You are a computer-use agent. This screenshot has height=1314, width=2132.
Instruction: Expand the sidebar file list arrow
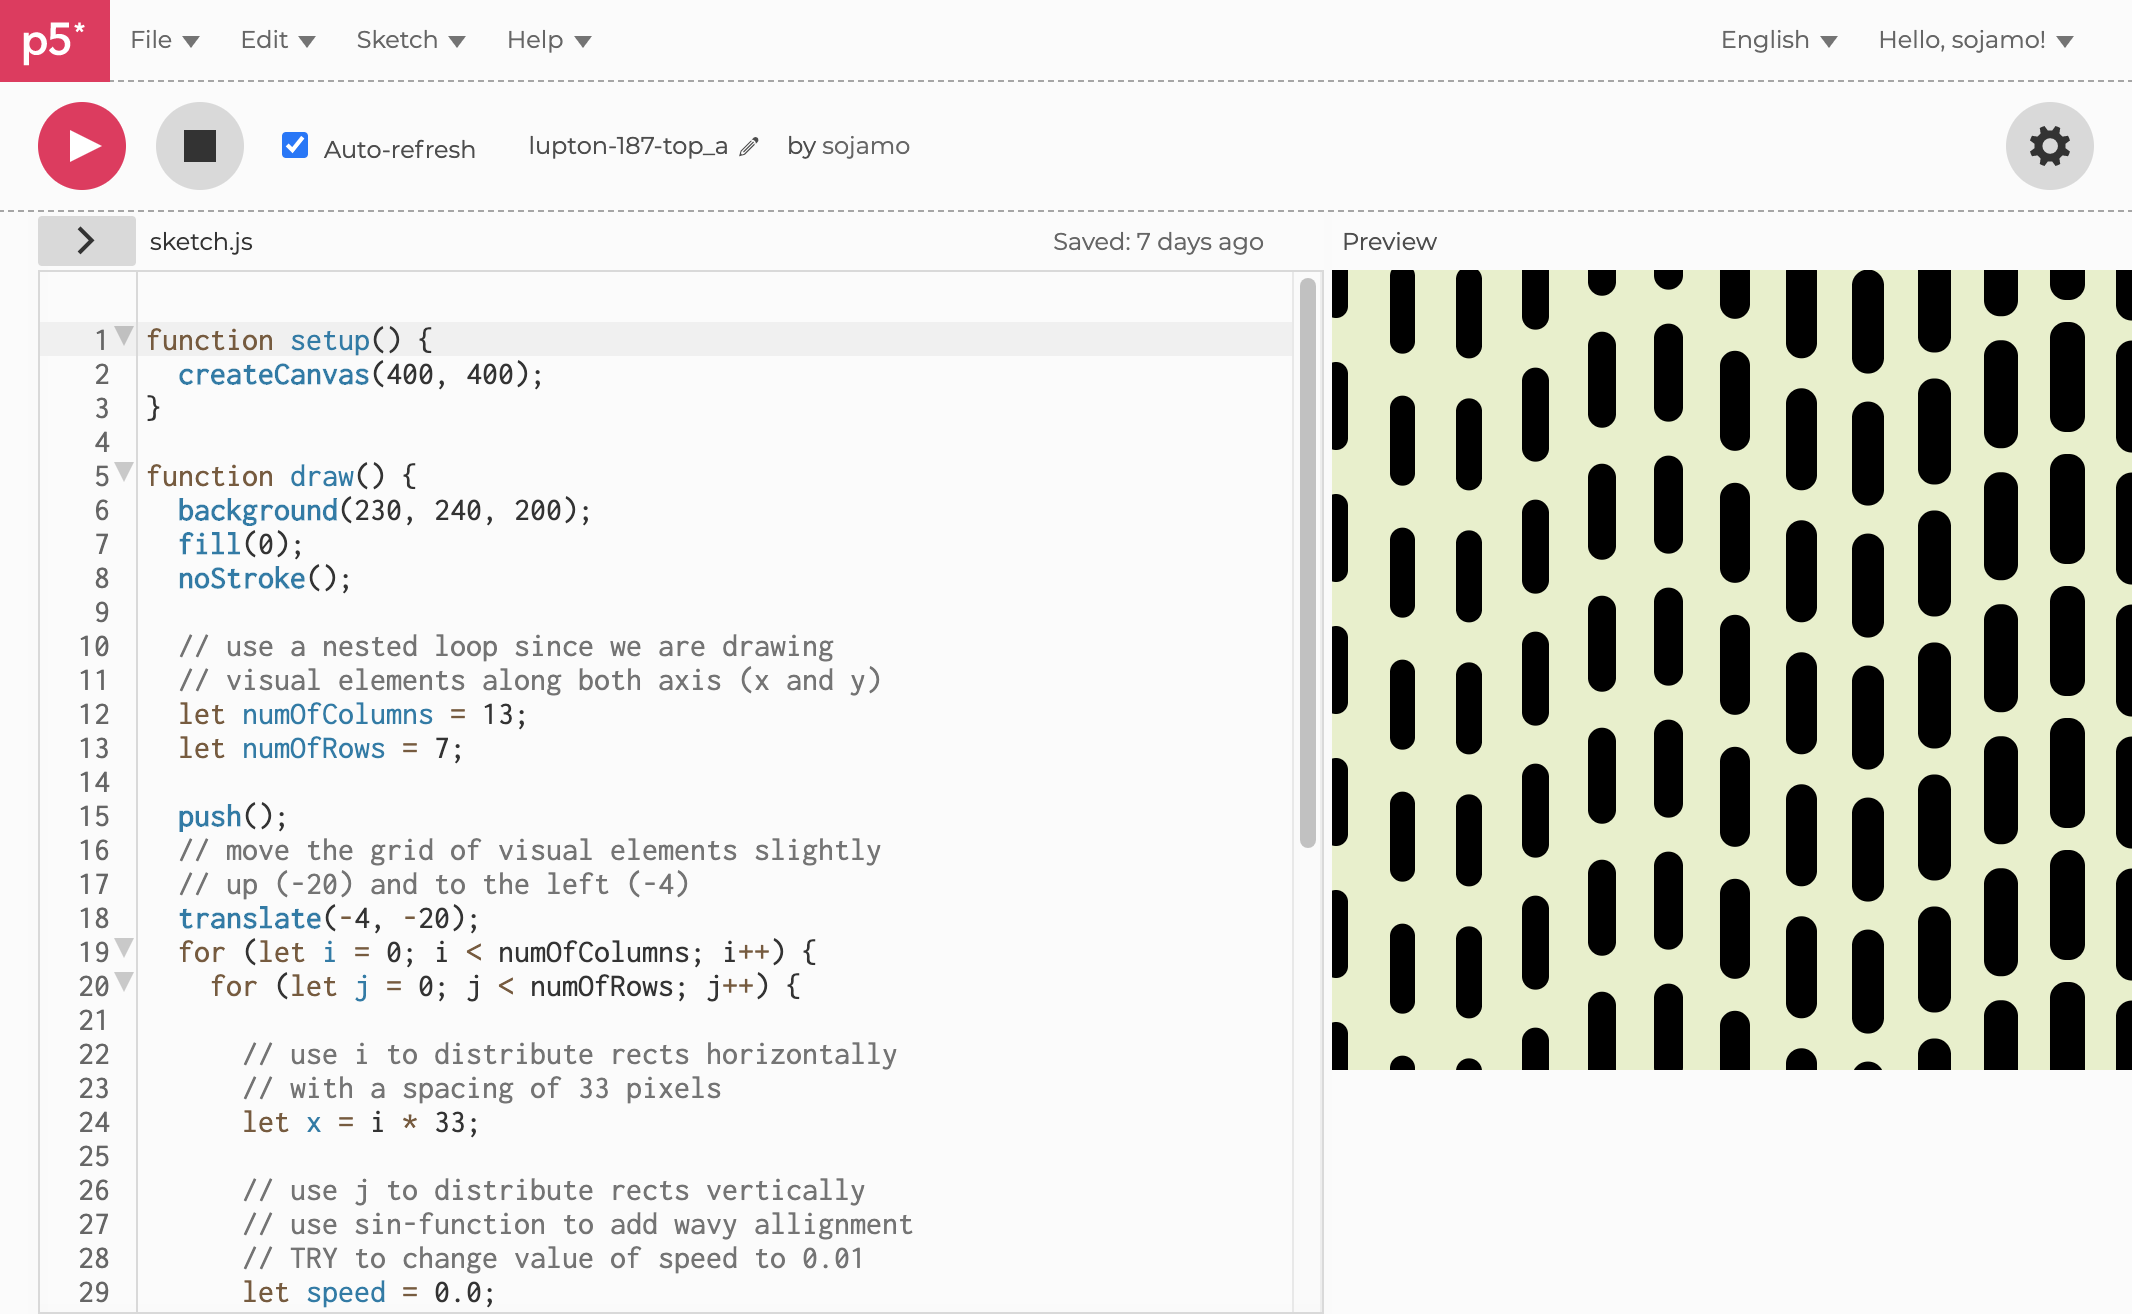pyautogui.click(x=86, y=241)
